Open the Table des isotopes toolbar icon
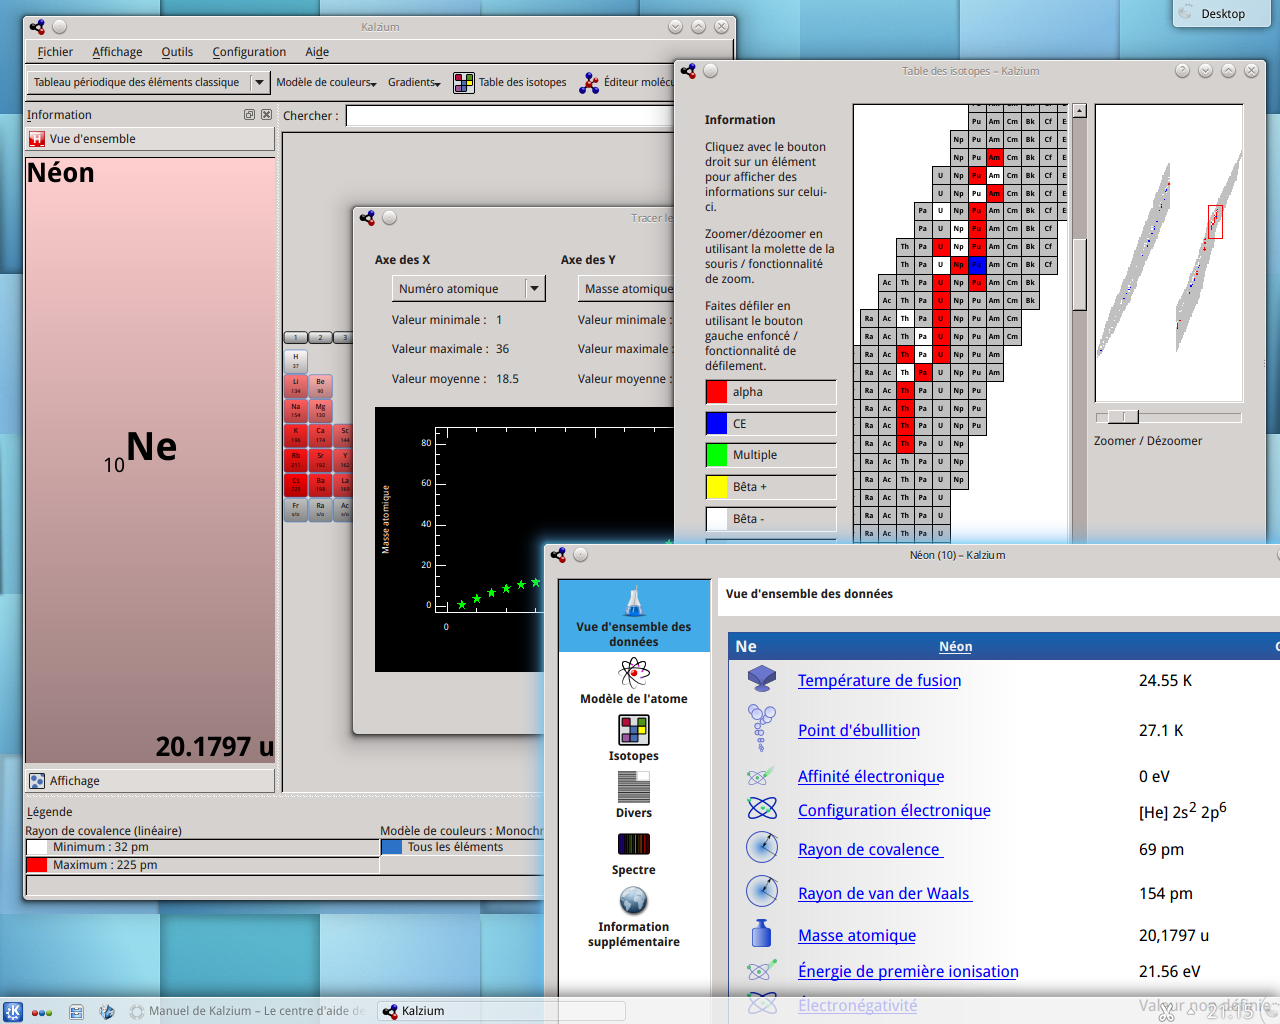Image resolution: width=1280 pixels, height=1024 pixels. pyautogui.click(x=464, y=82)
